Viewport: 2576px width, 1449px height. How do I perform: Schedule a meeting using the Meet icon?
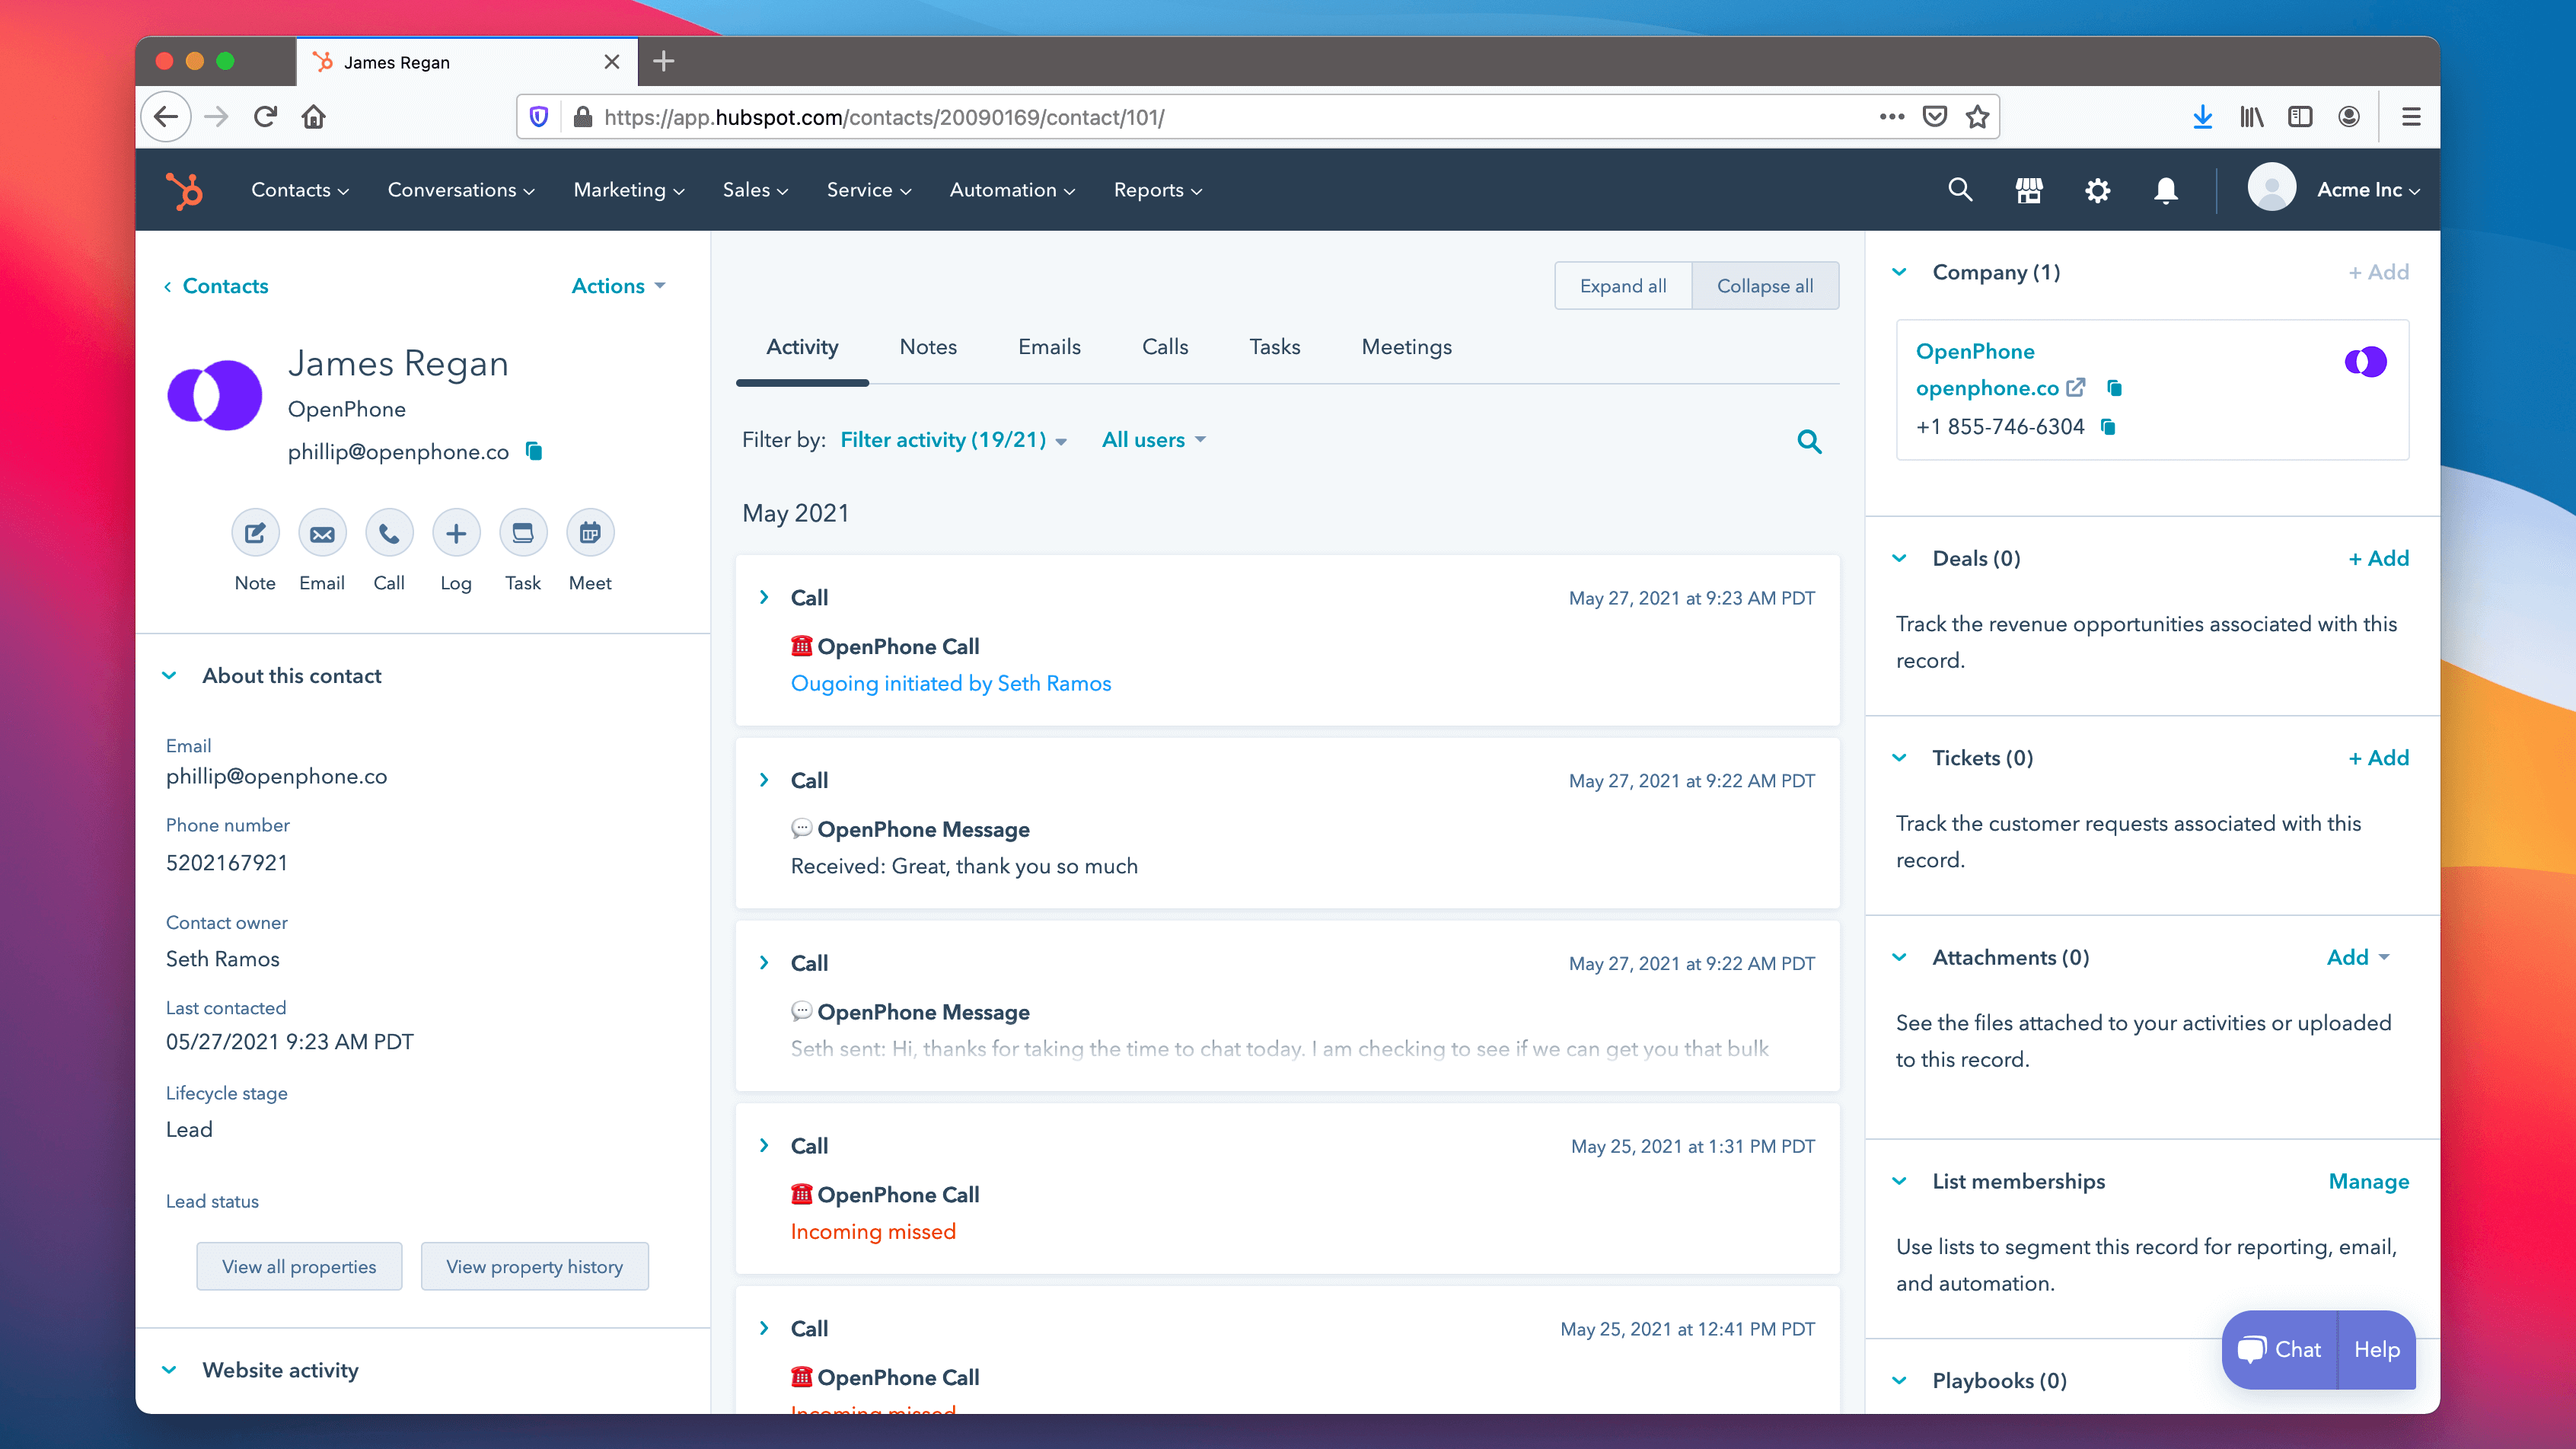point(590,532)
